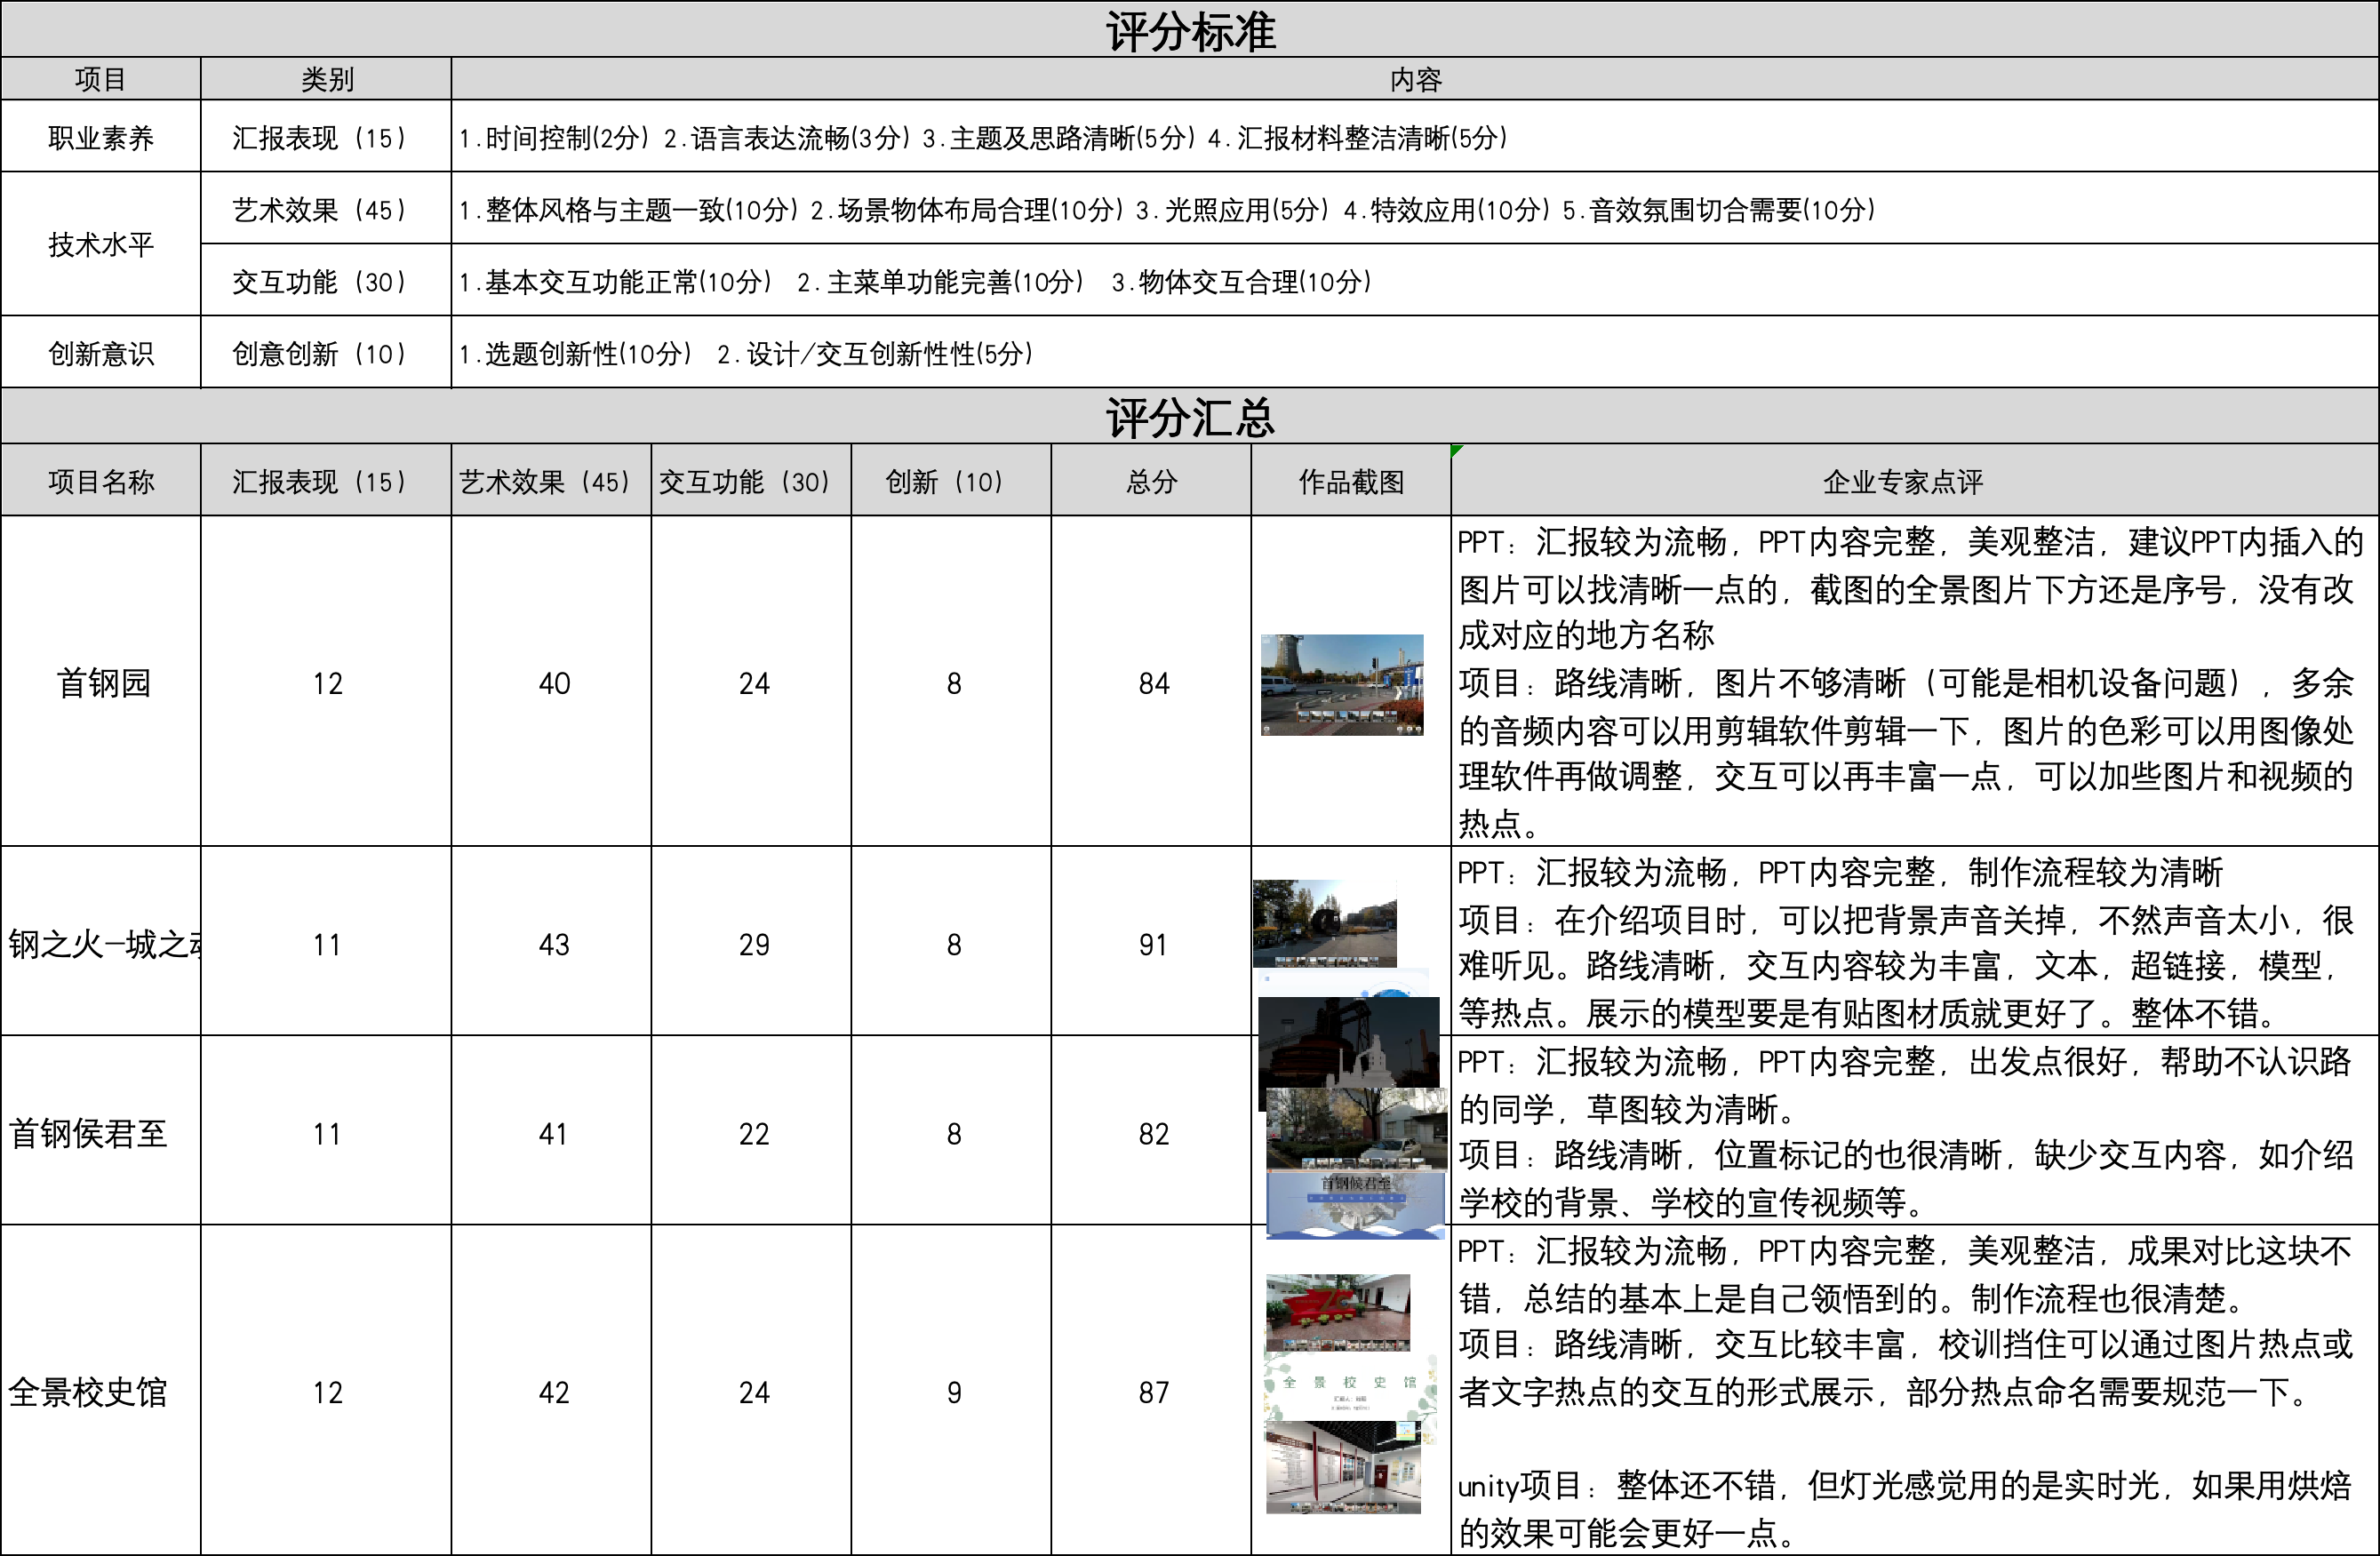The width and height of the screenshot is (2380, 1556).
Task: Click the 首钢侯君至 campus screenshot image
Action: click(1356, 1128)
